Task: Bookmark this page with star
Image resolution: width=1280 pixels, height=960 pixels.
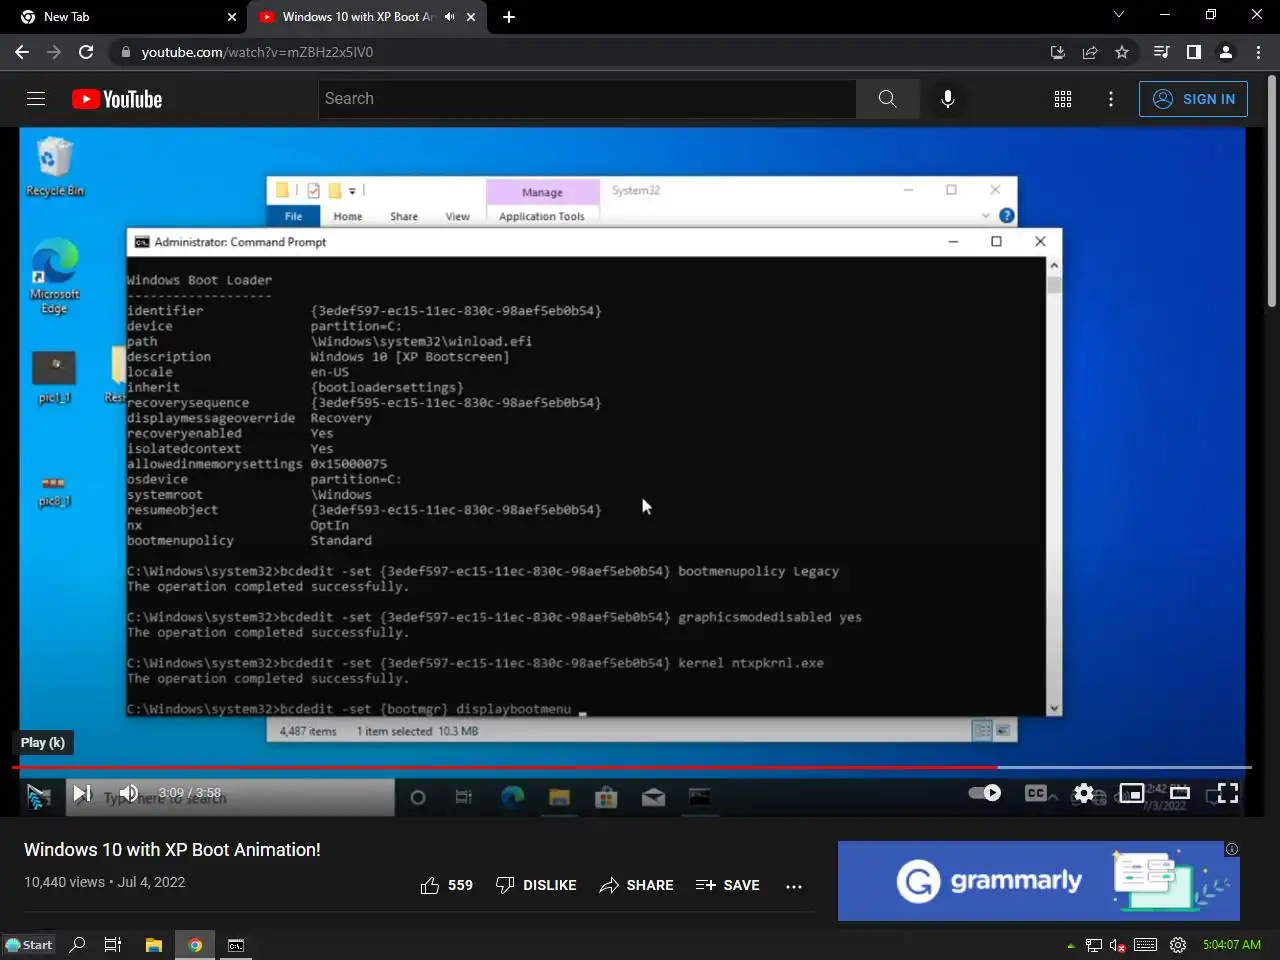Action: point(1122,52)
